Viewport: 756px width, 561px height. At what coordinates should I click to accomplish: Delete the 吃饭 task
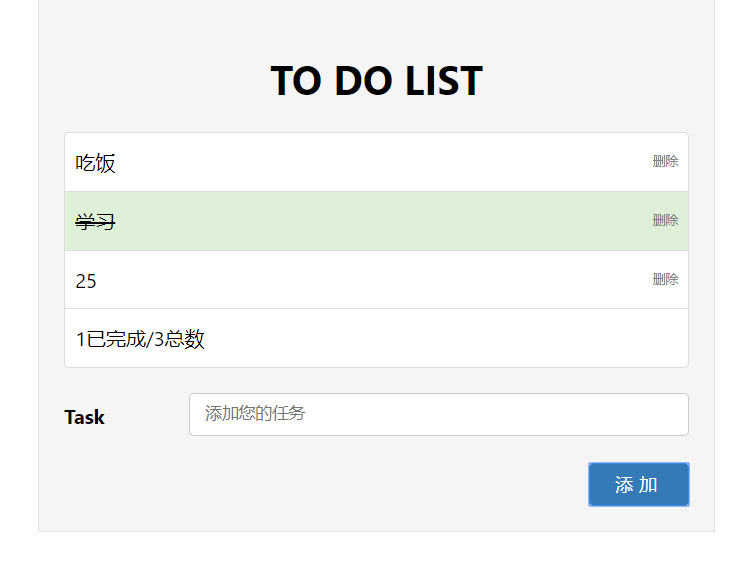coord(665,161)
